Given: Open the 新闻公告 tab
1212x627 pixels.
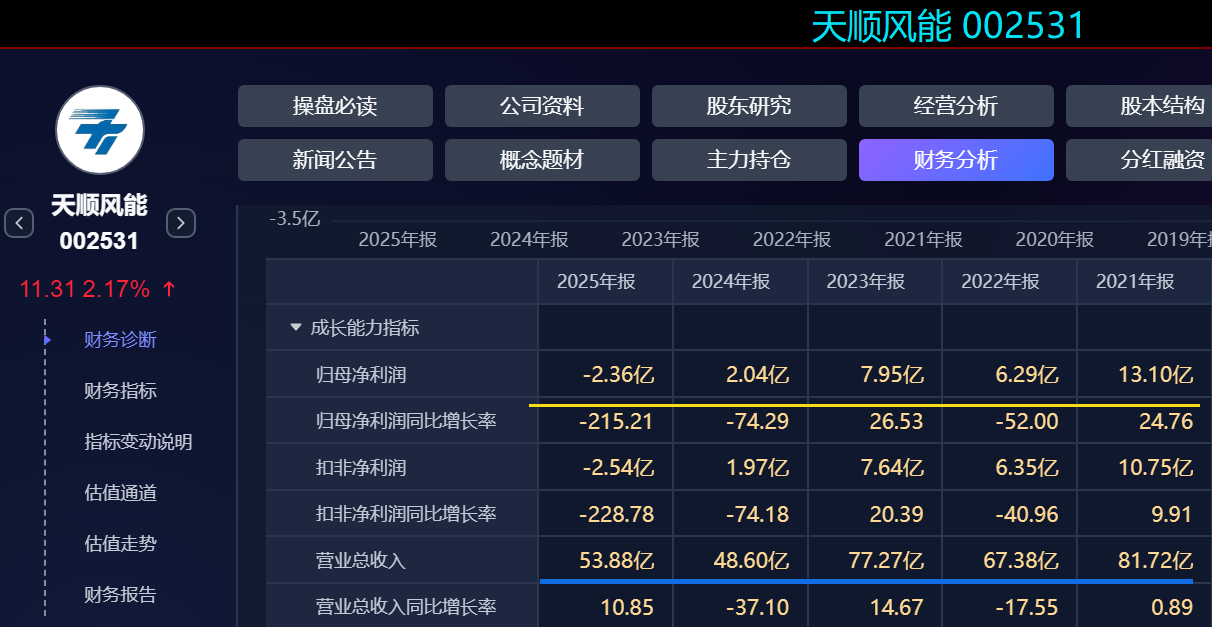Looking at the screenshot, I should click(x=335, y=160).
